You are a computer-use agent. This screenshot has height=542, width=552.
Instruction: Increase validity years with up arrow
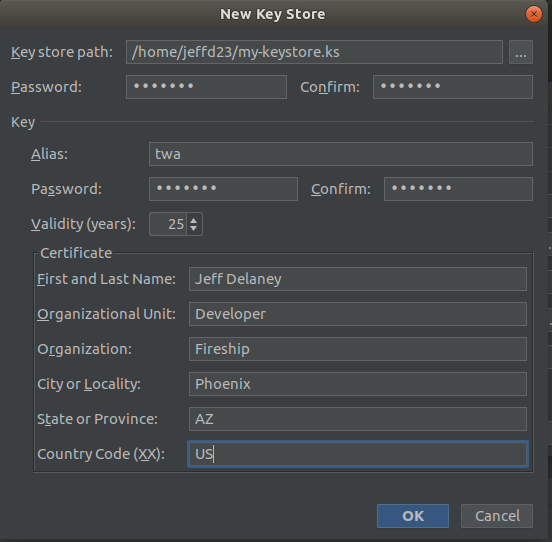tap(194, 221)
